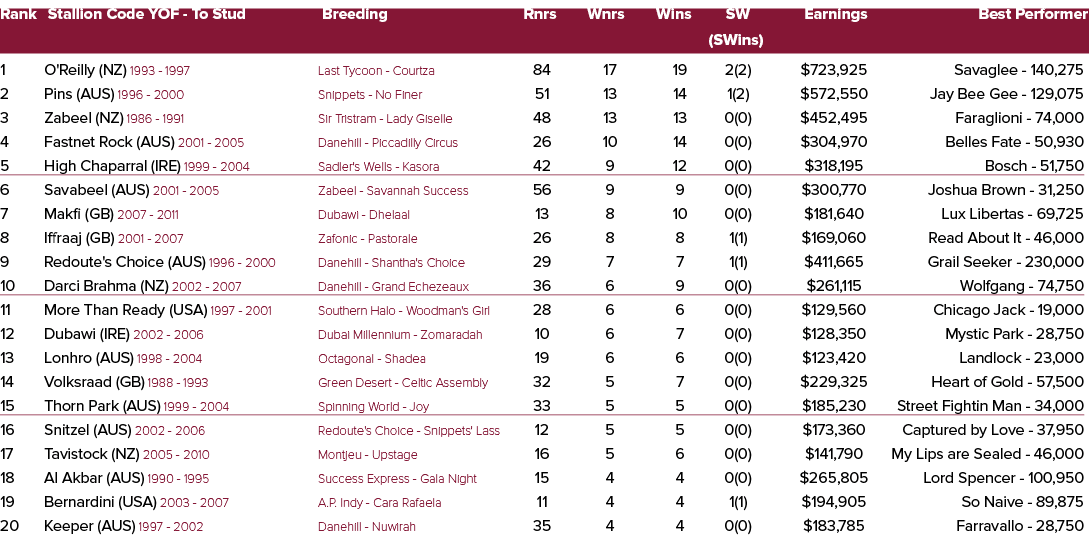Select stallion Iffraaj (GB)
The width and height of the screenshot is (1089, 555).
pos(79,238)
